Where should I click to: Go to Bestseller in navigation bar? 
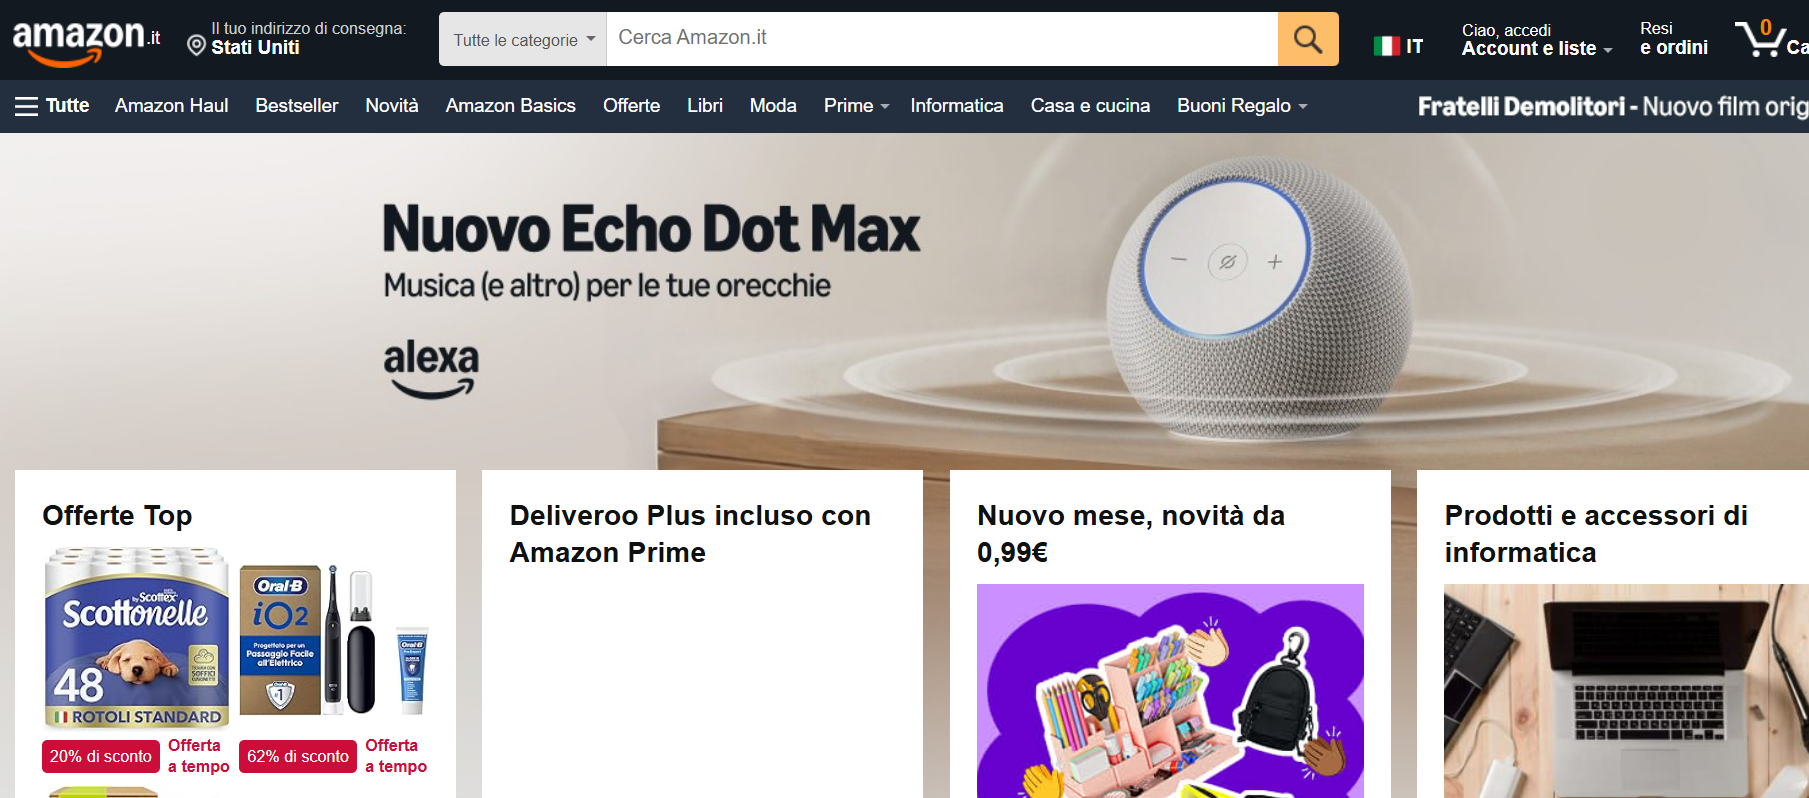point(297,106)
